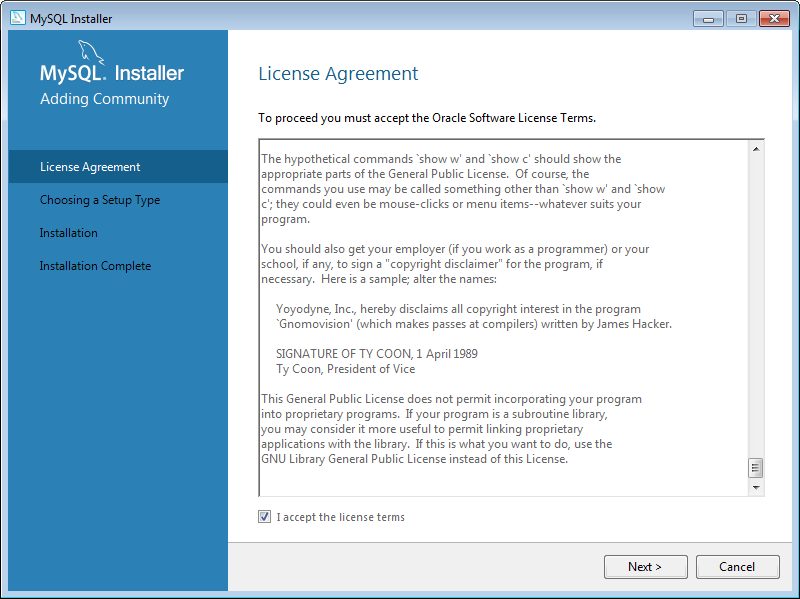
Task: Close the MySQL Installer window
Action: [x=774, y=18]
